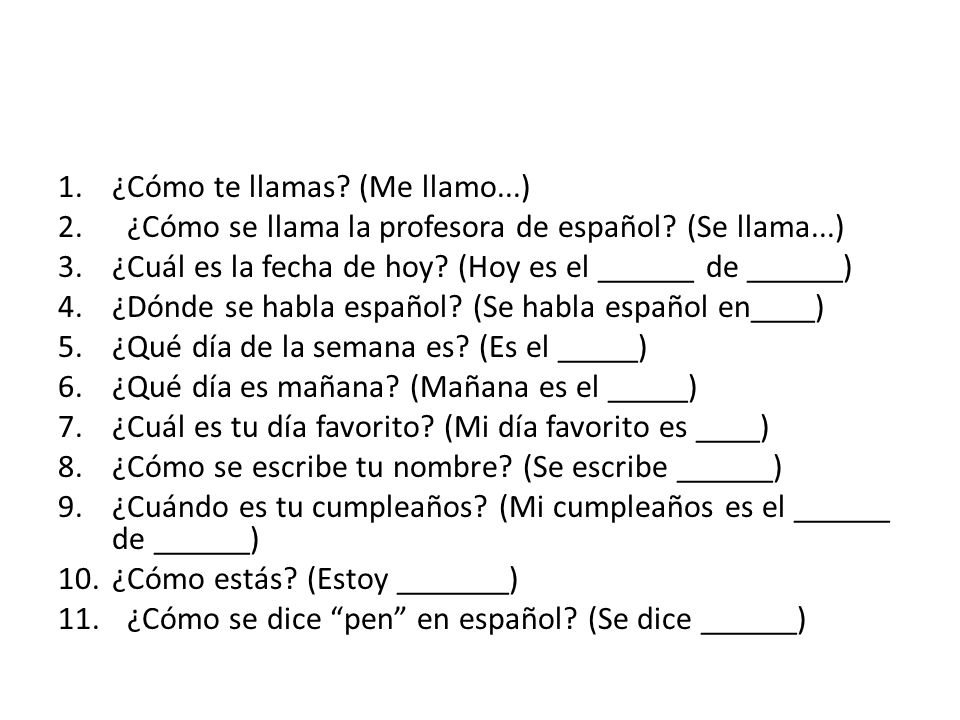960x720 pixels.
Task: Click '¿Cuál es tu día favorito?' question
Action: coord(273,427)
